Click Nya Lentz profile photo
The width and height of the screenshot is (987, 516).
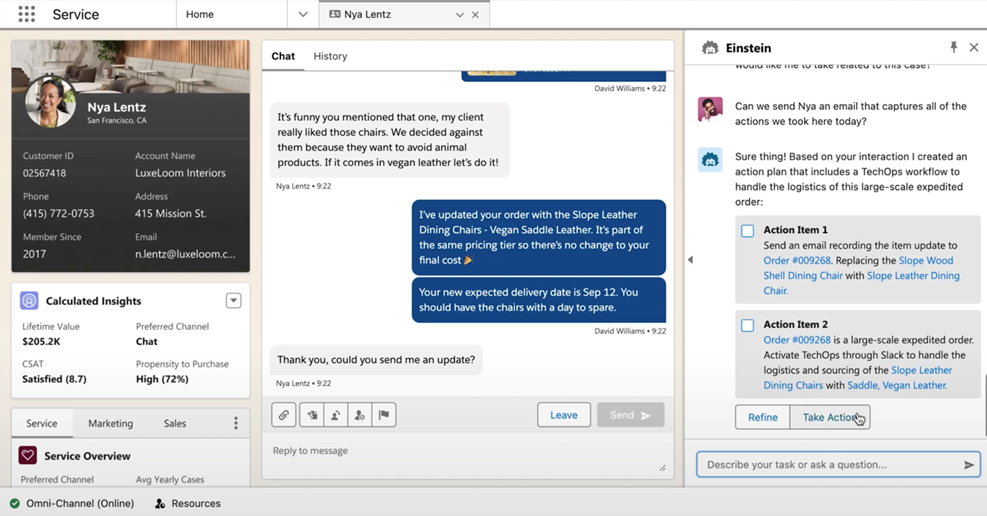click(50, 103)
